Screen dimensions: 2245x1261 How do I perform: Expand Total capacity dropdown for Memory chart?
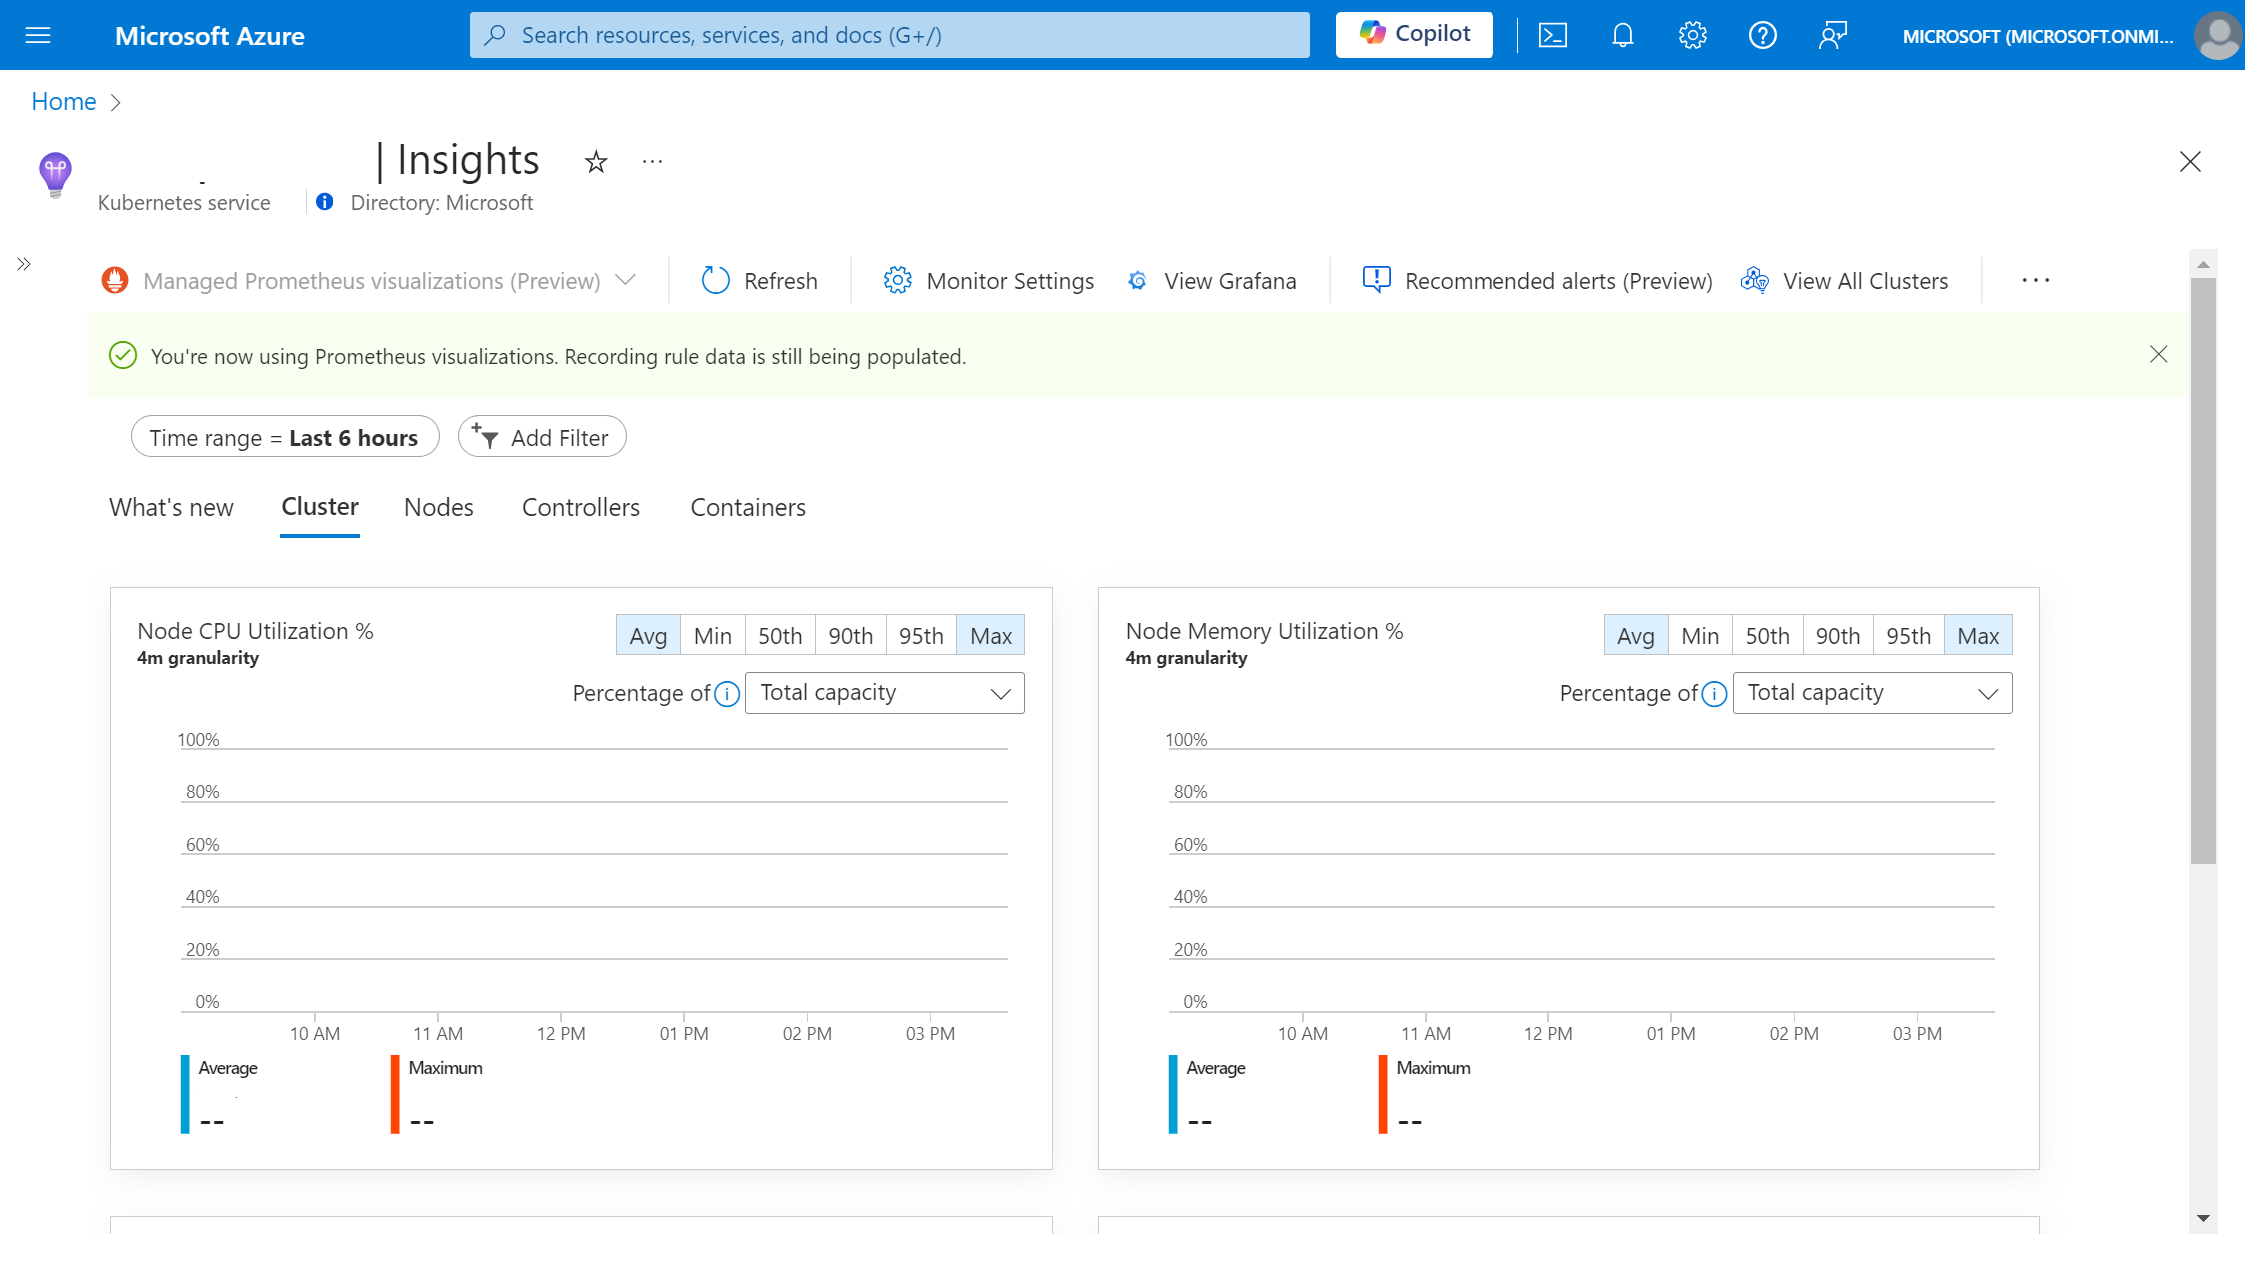pyautogui.click(x=1869, y=692)
